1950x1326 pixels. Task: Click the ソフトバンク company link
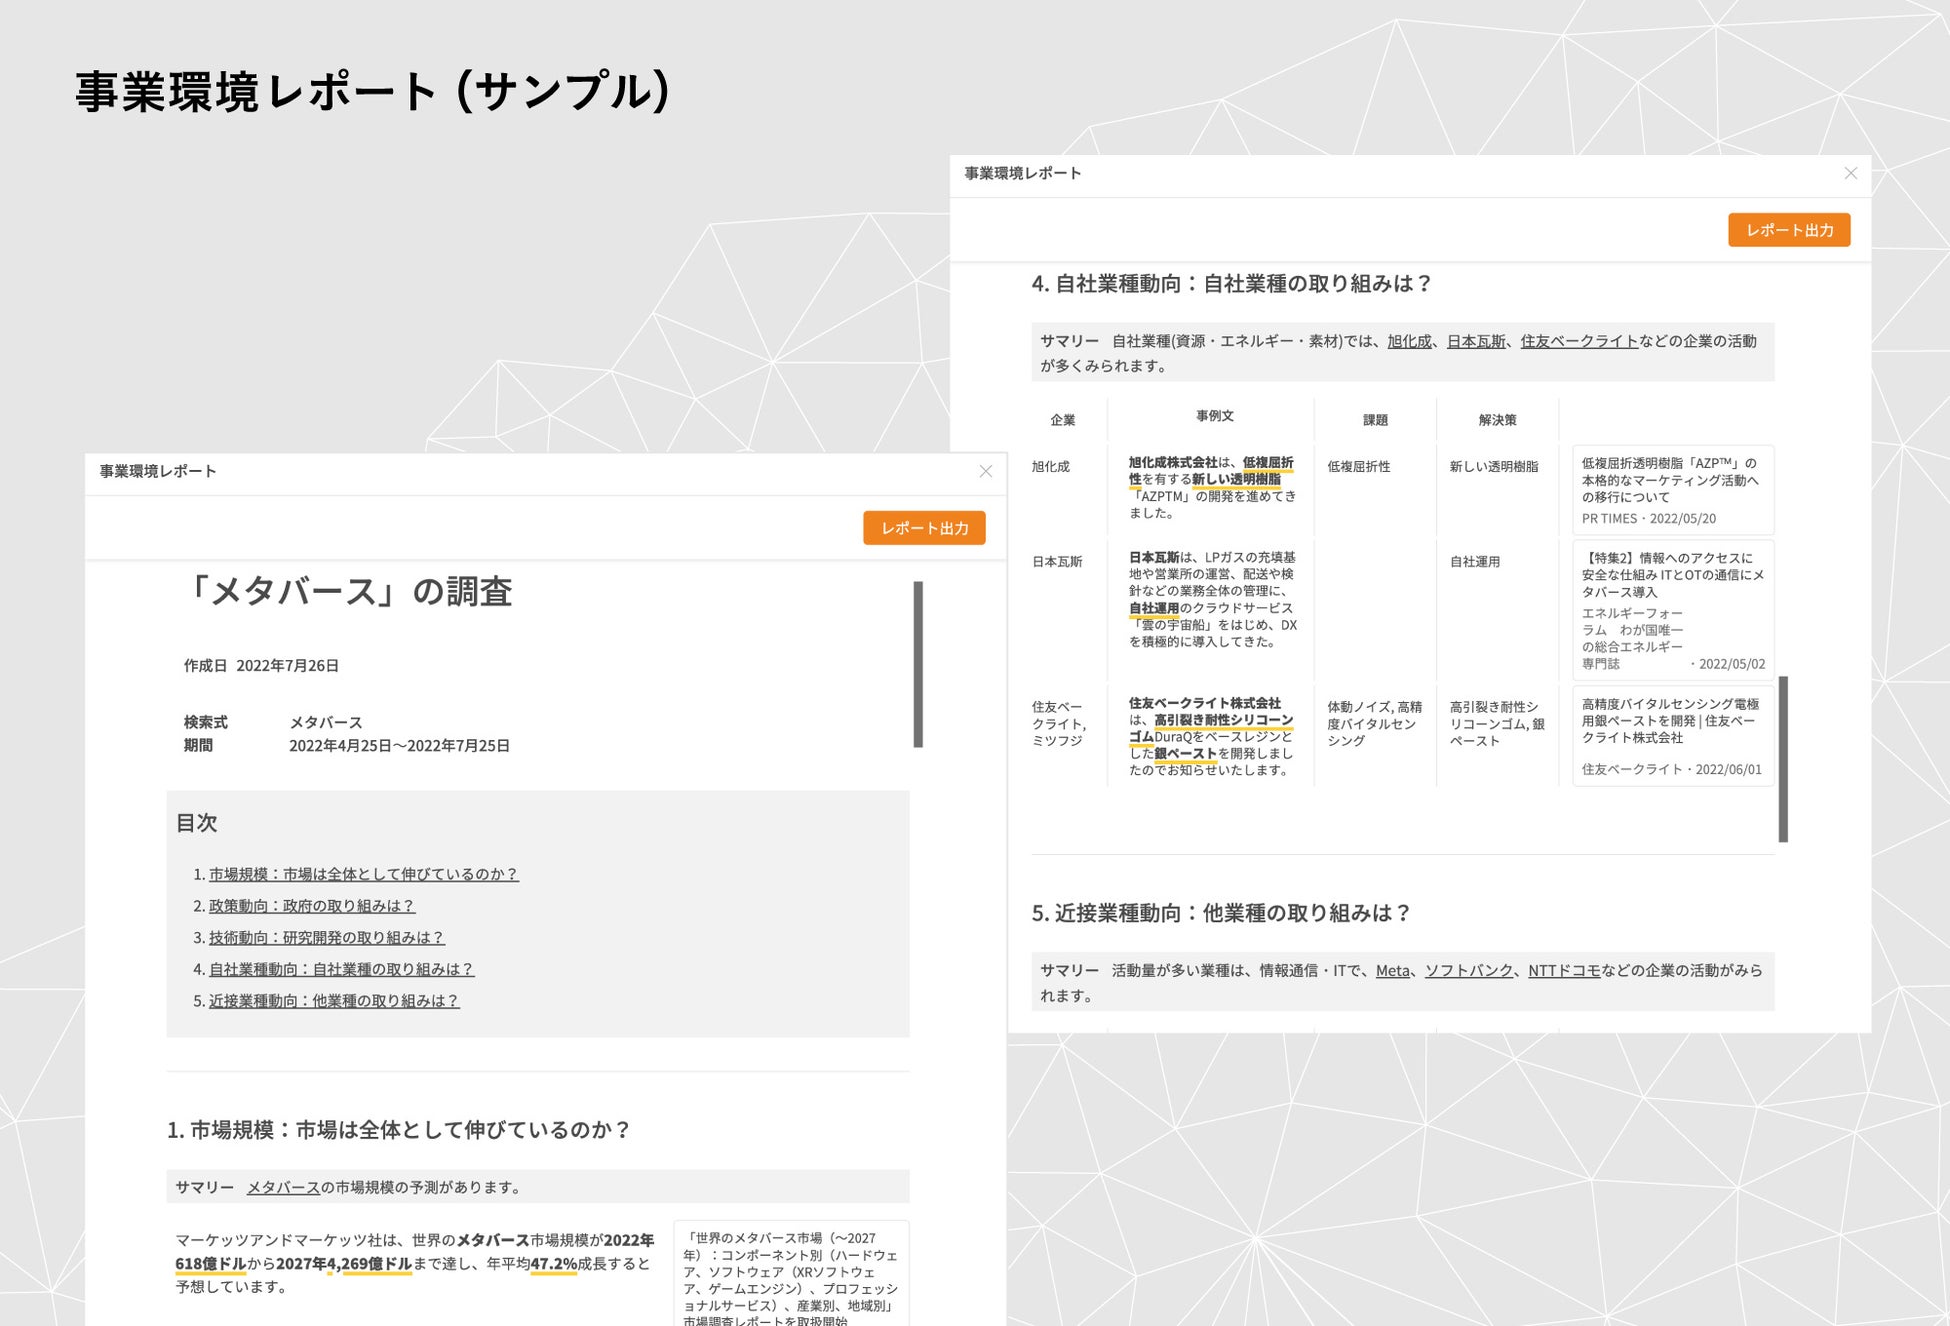point(1468,970)
